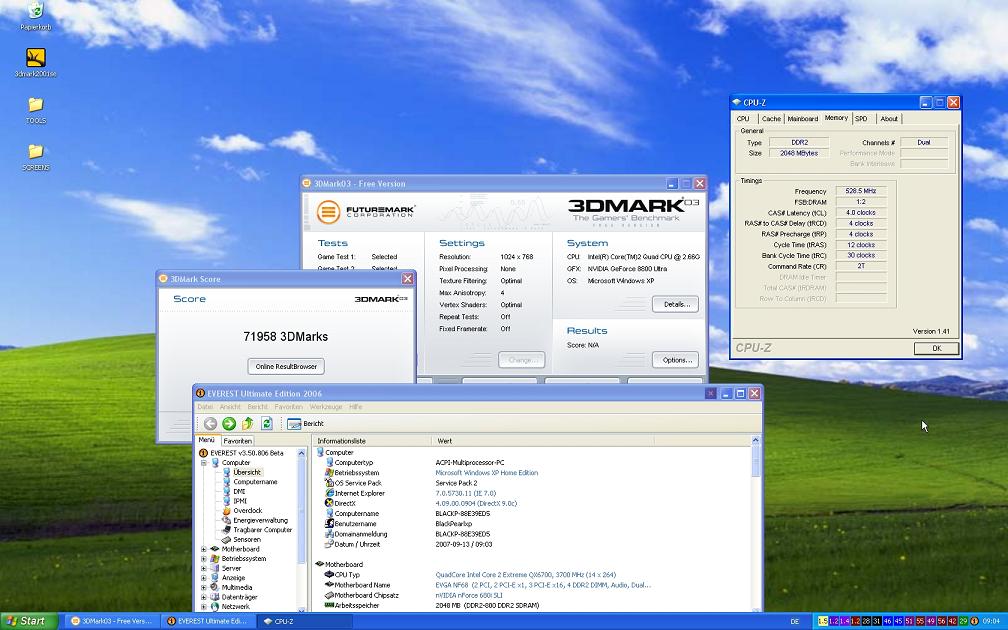Switch to Menü tab in EVEREST side panel
The image size is (1008, 630).
[207, 440]
